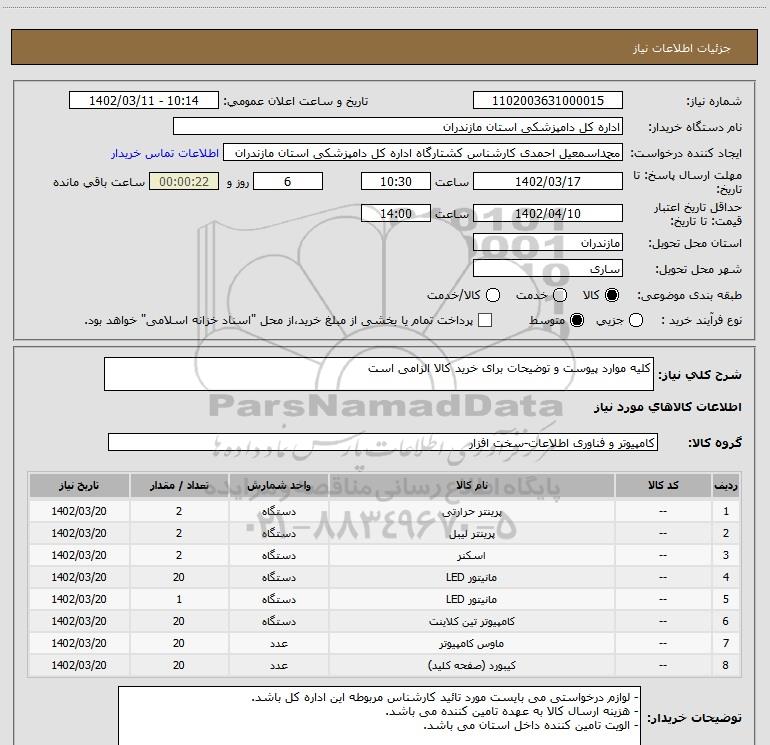Click the buyer name field اداره کل دامپزشکی
Image resolution: width=770 pixels, height=745 pixels.
[x=398, y=127]
